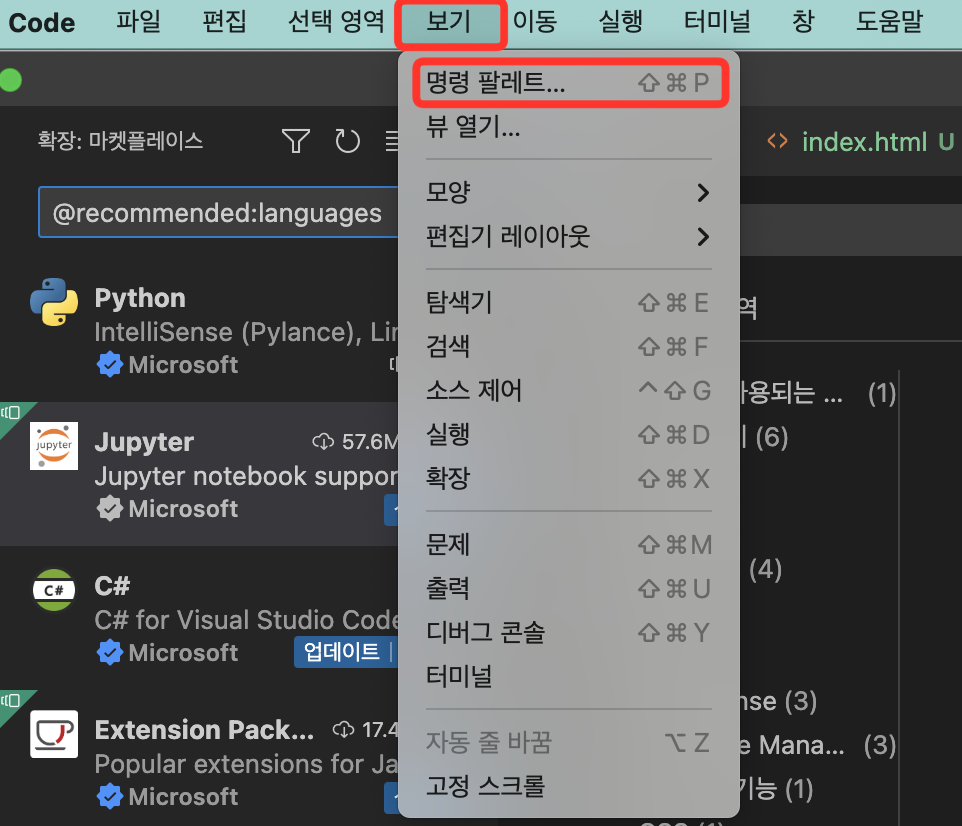Click the C# extension logo

[x=54, y=590]
